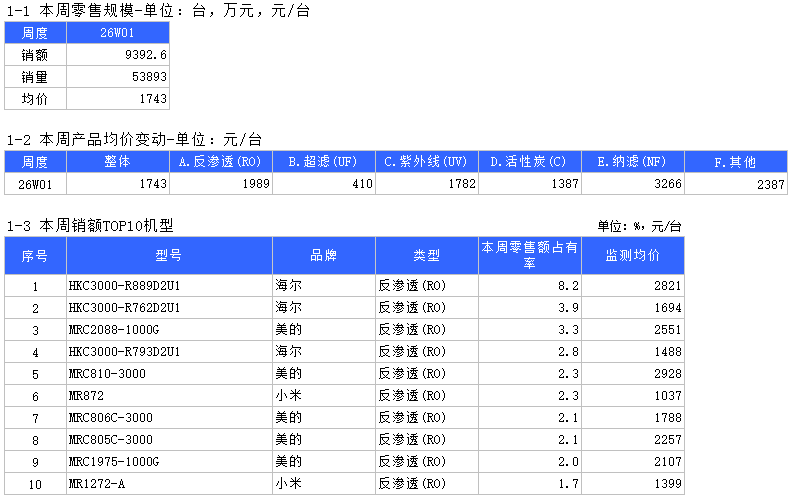Image resolution: width=793 pixels, height=498 pixels.
Task: Click the MRC2088-1000G model cell
Action: (x=169, y=330)
